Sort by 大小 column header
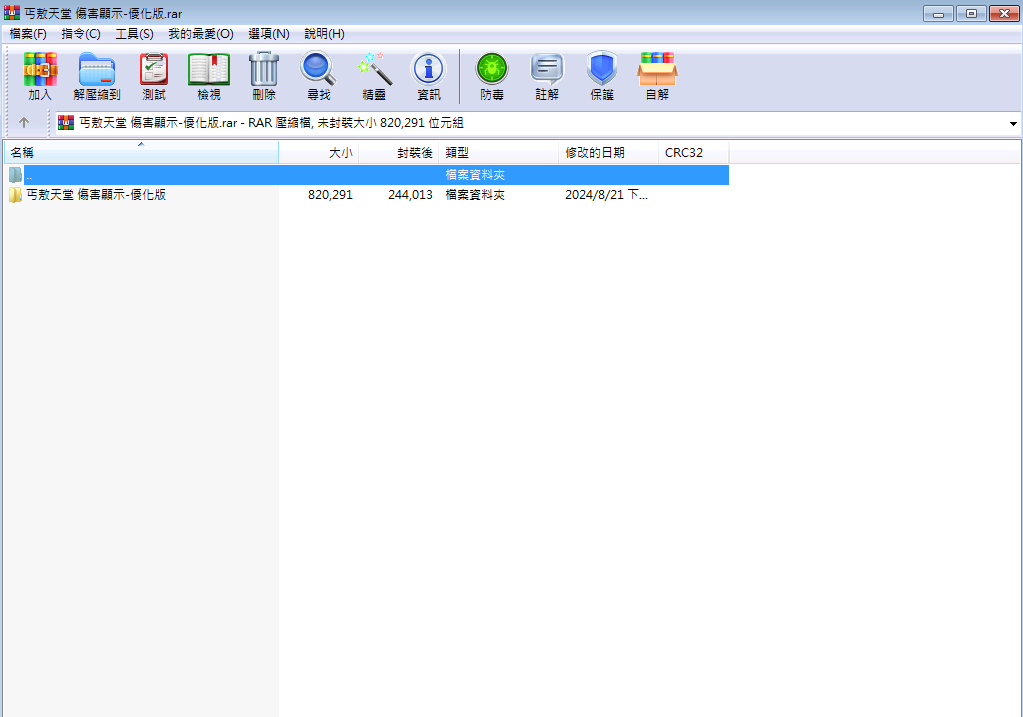Image resolution: width=1023 pixels, height=717 pixels. coord(319,153)
